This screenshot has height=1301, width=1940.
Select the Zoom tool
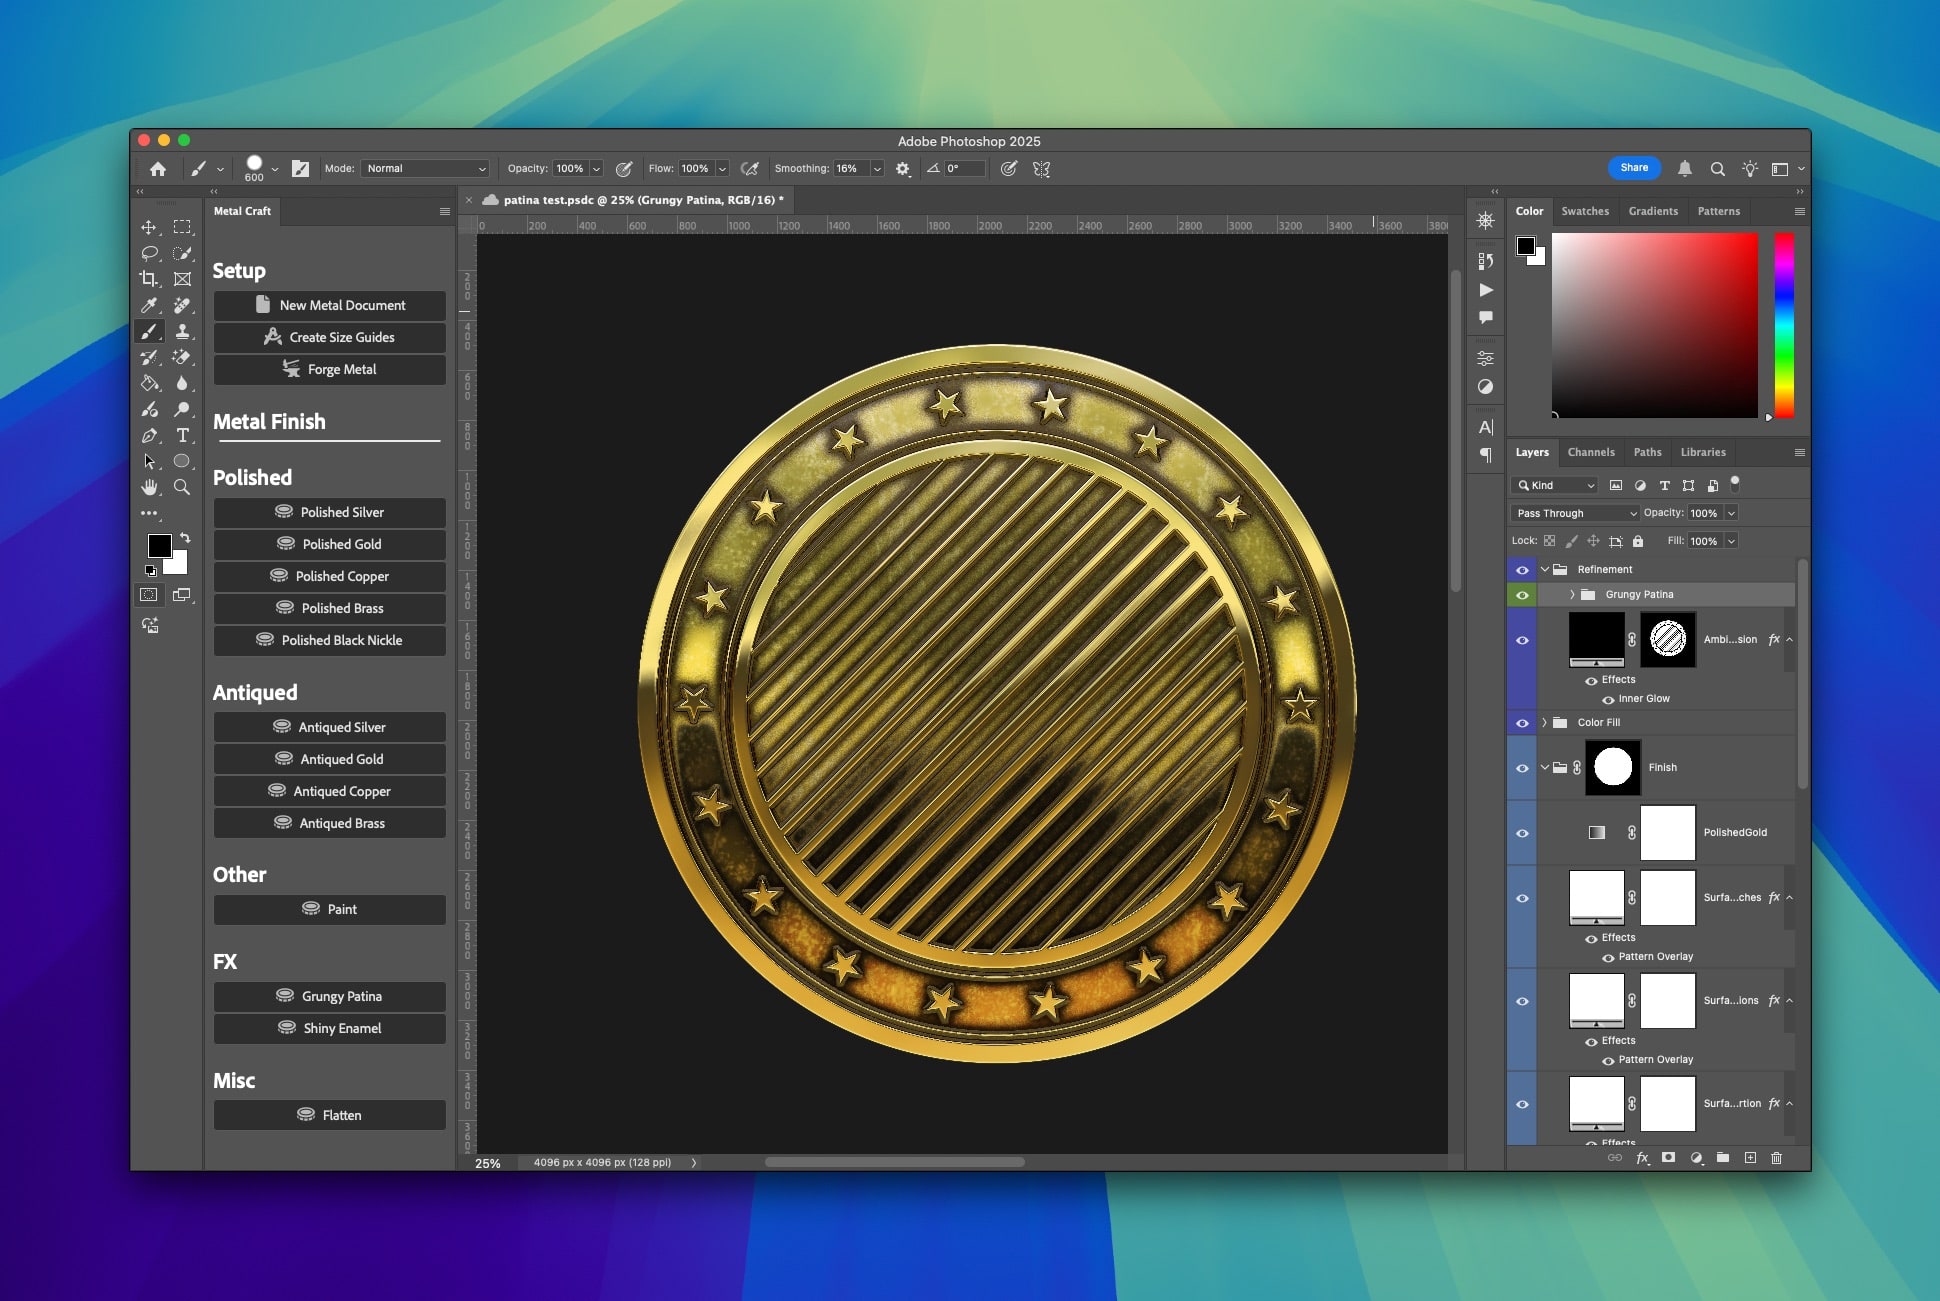[x=182, y=487]
